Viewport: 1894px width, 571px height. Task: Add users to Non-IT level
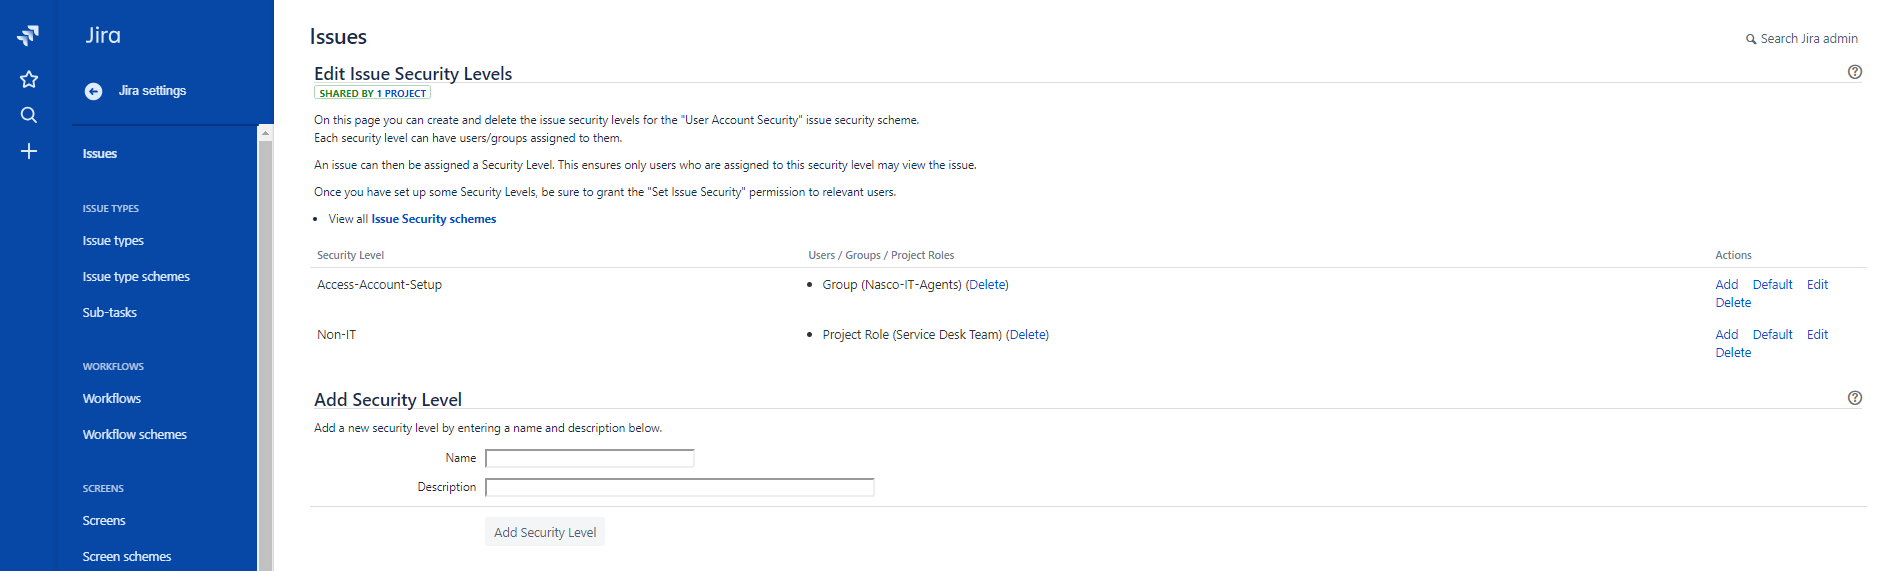click(x=1727, y=335)
